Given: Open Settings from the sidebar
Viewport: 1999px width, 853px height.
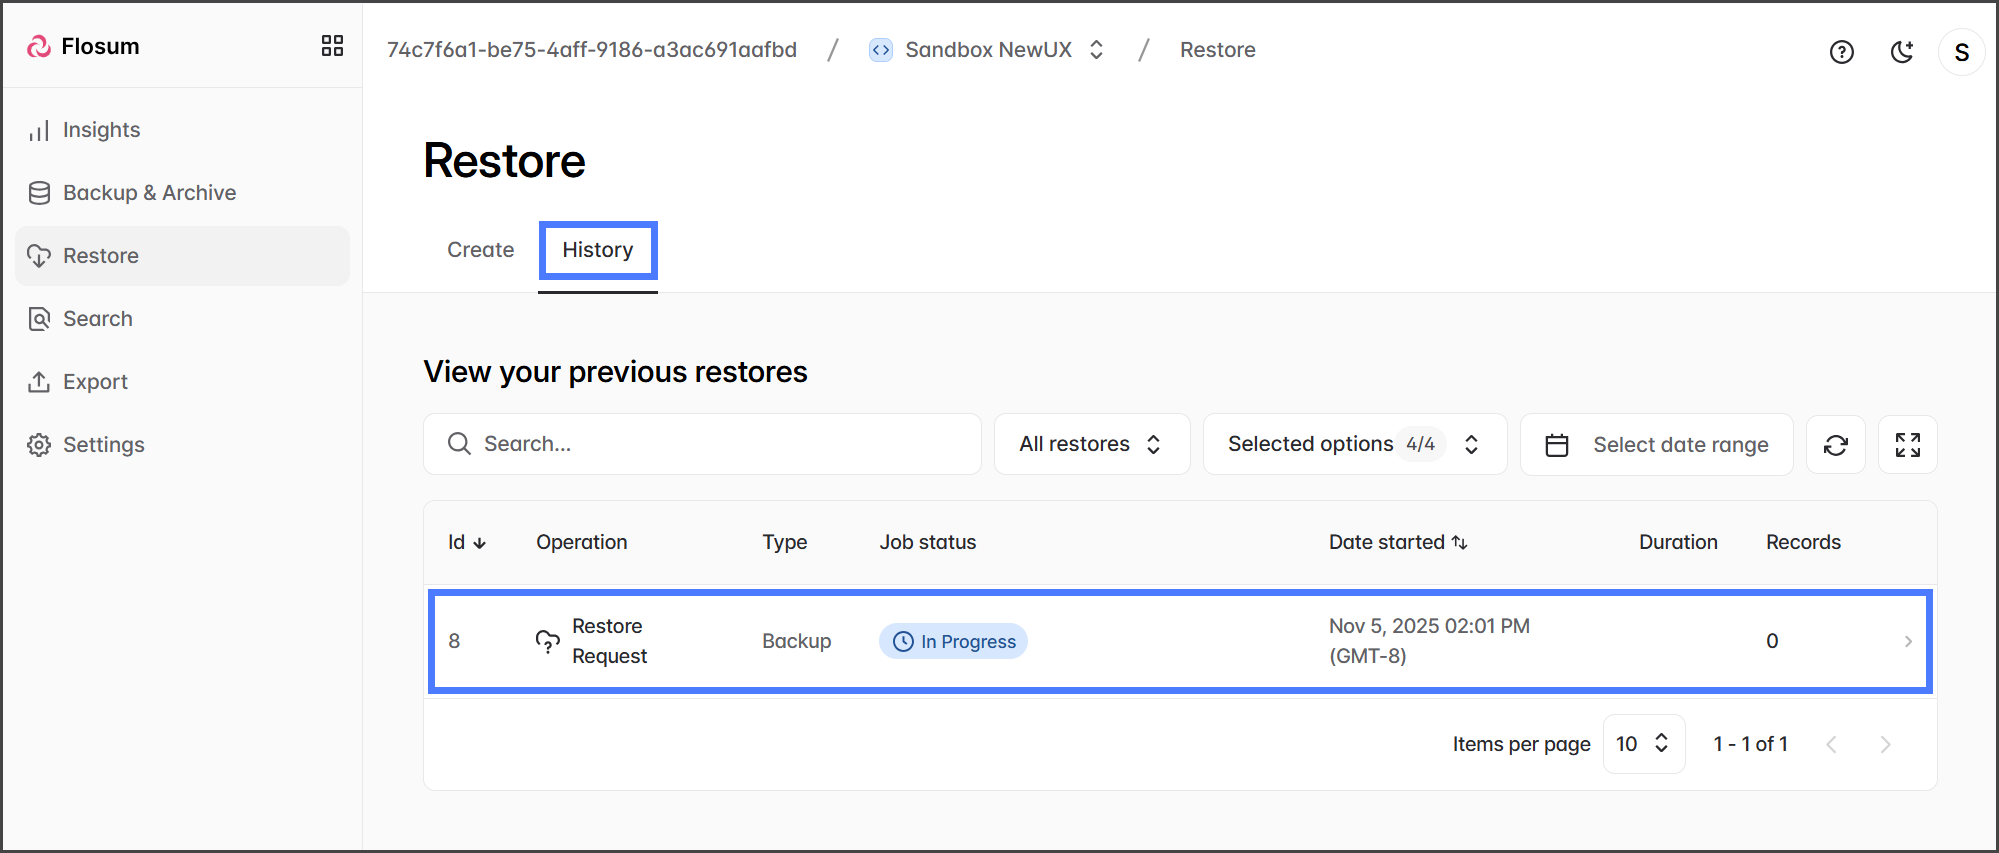Looking at the screenshot, I should coord(103,445).
